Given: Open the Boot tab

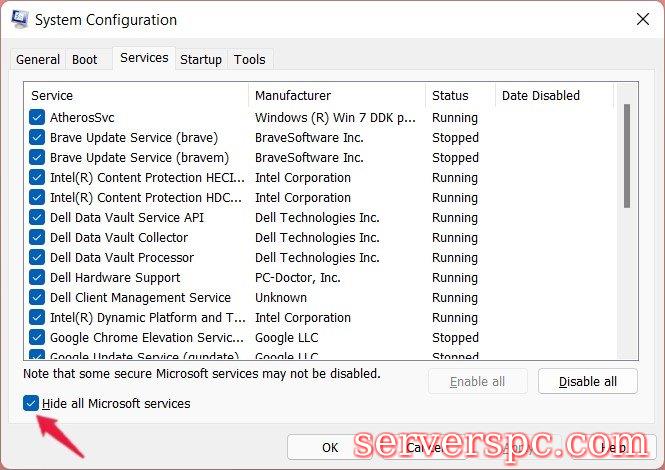Looking at the screenshot, I should (85, 60).
